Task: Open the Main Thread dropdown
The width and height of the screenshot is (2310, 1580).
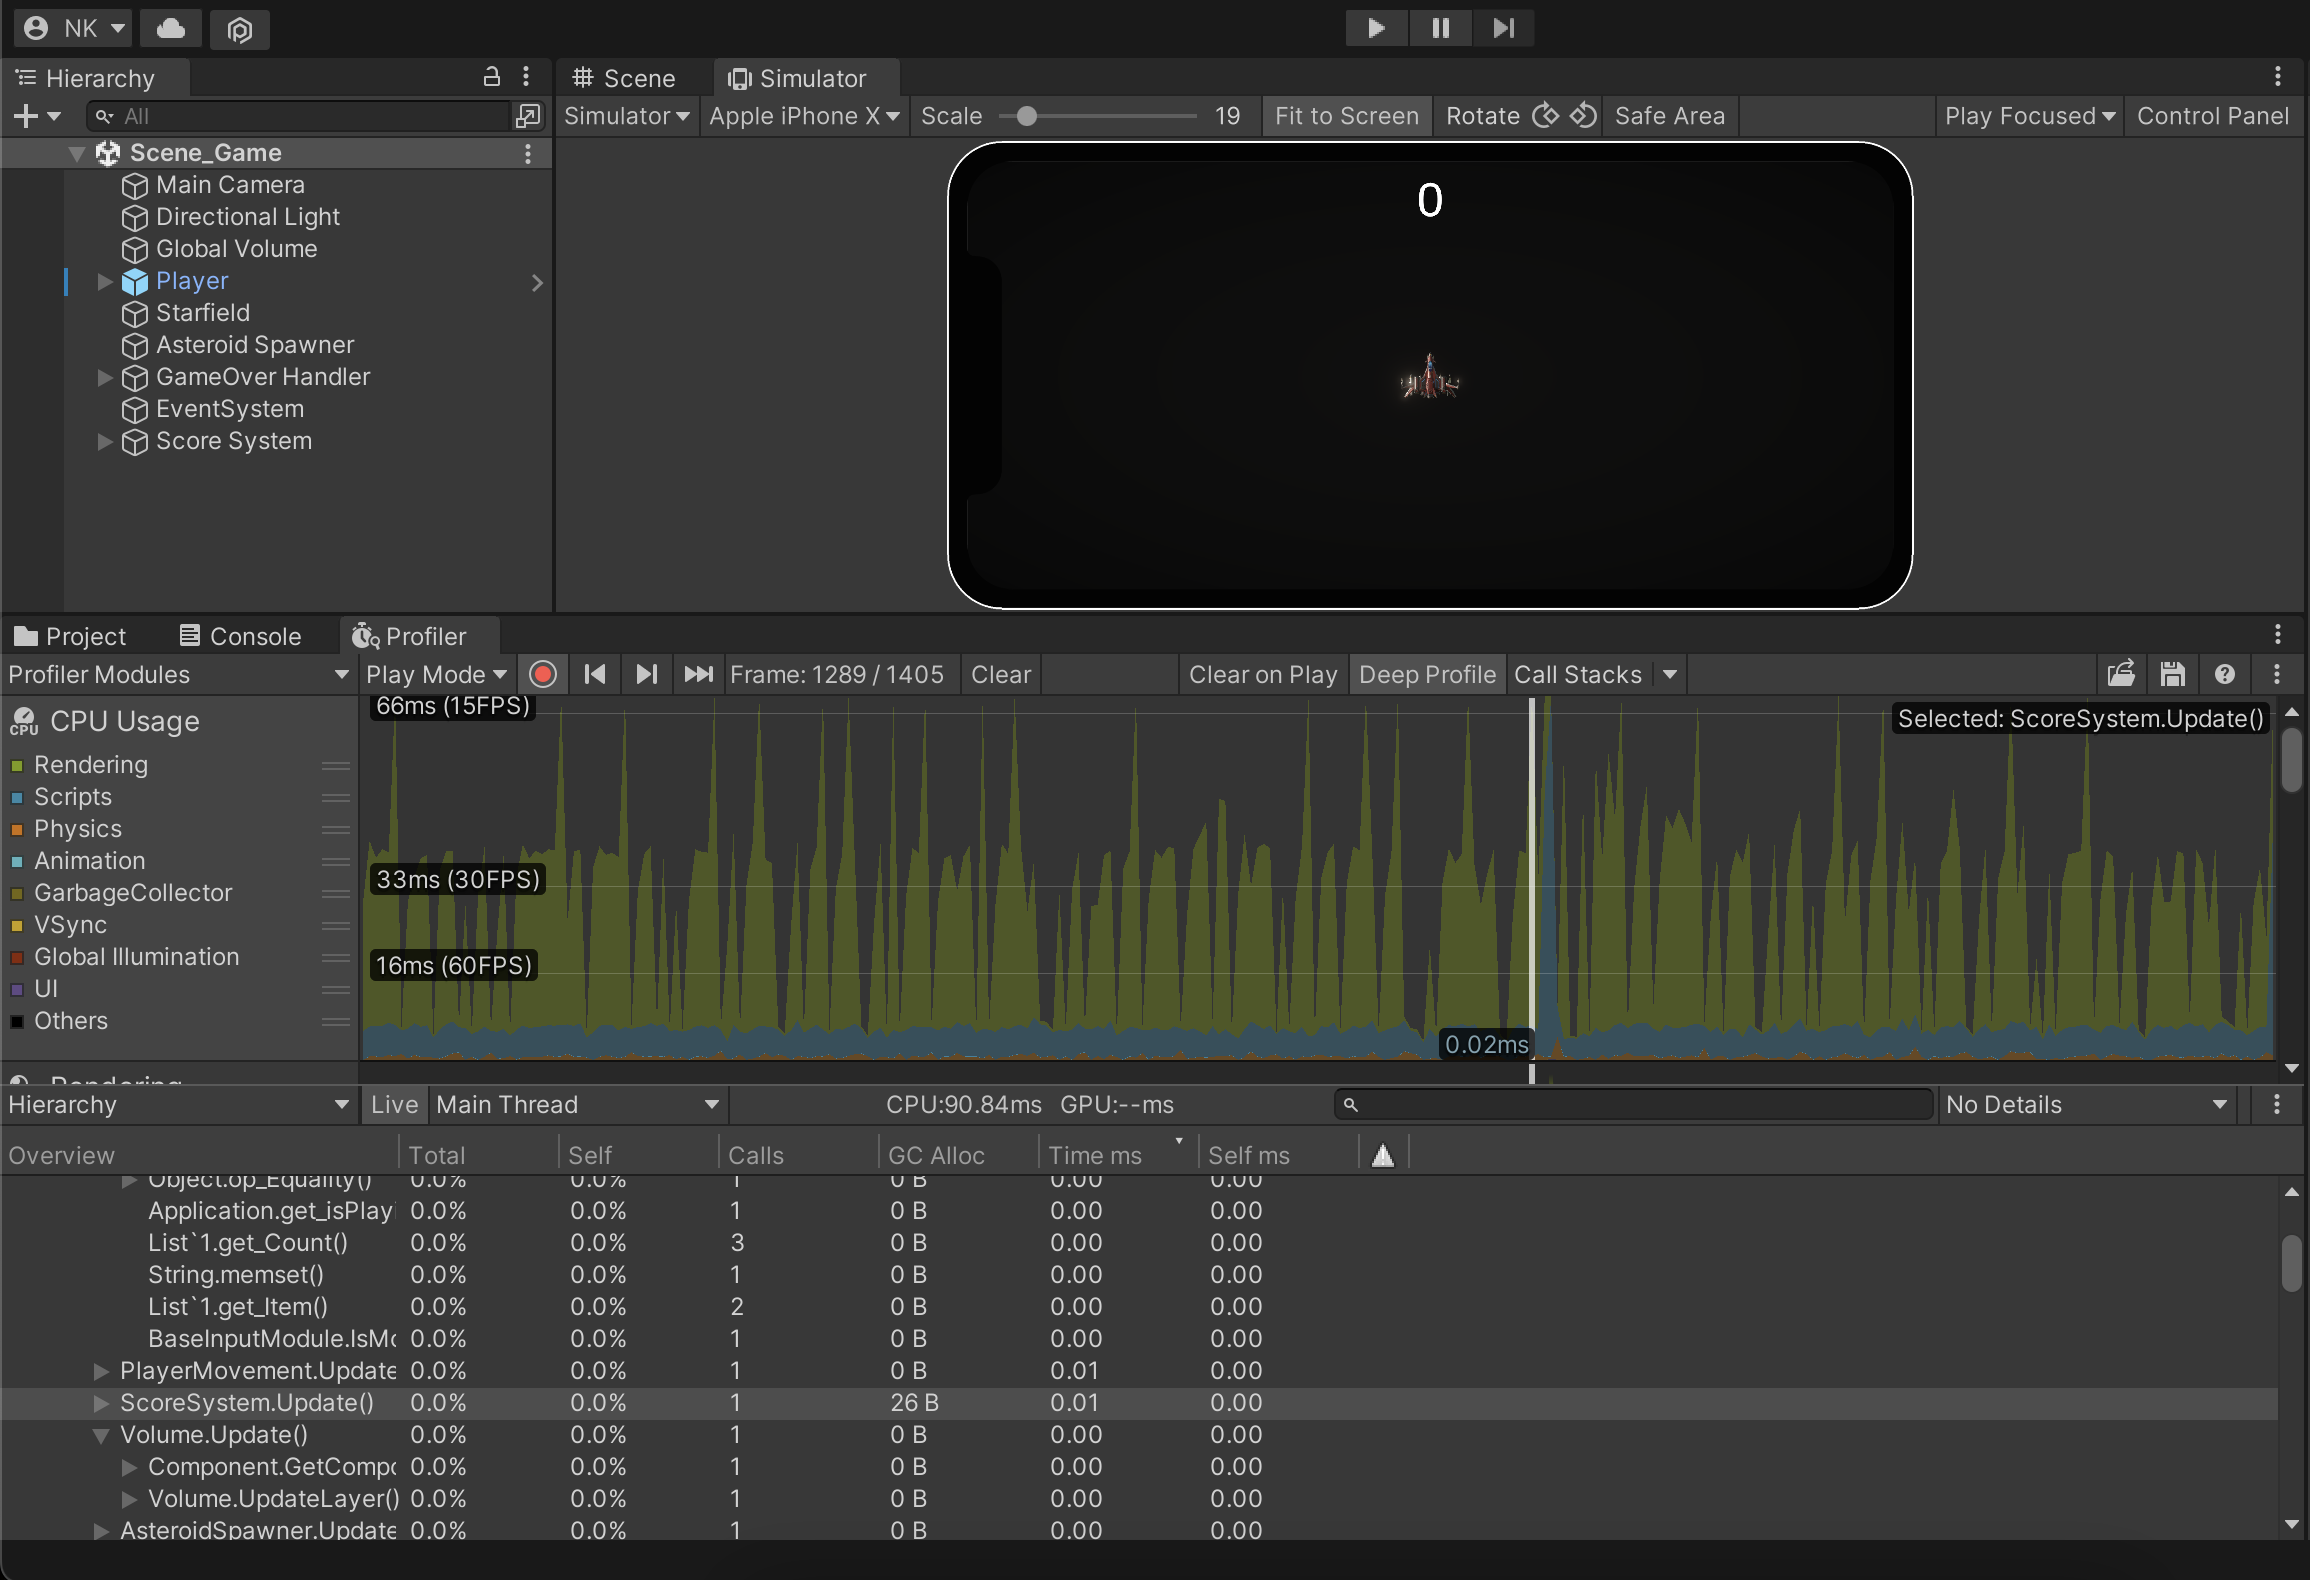Action: pyautogui.click(x=577, y=1104)
